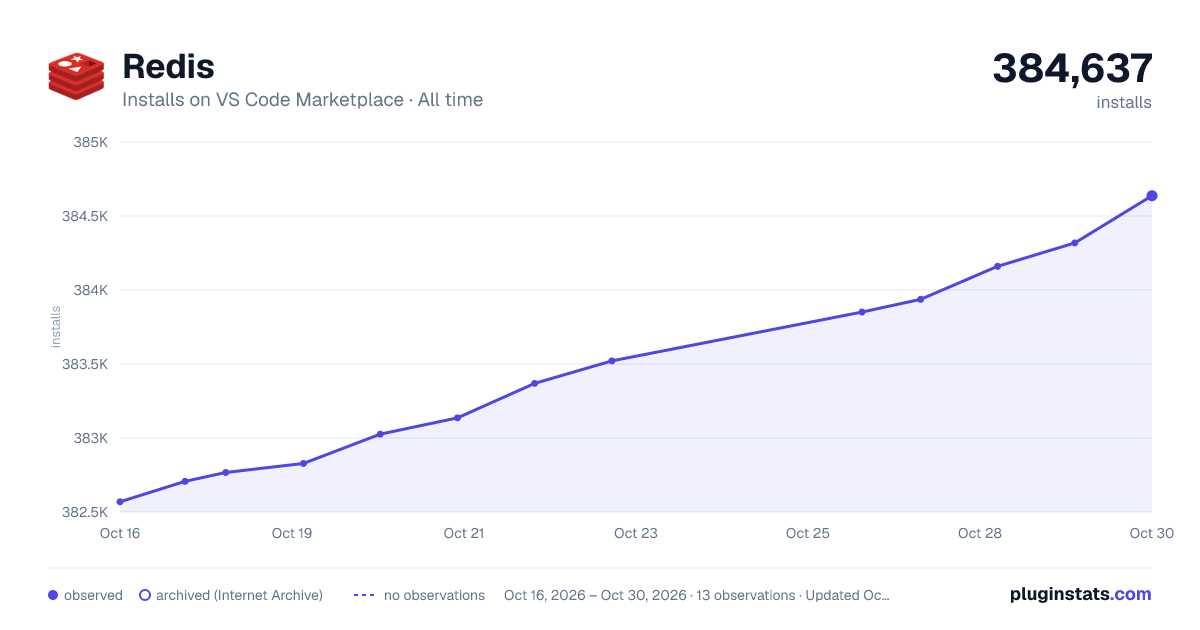Click the Oct 16 x-axis label

click(120, 533)
